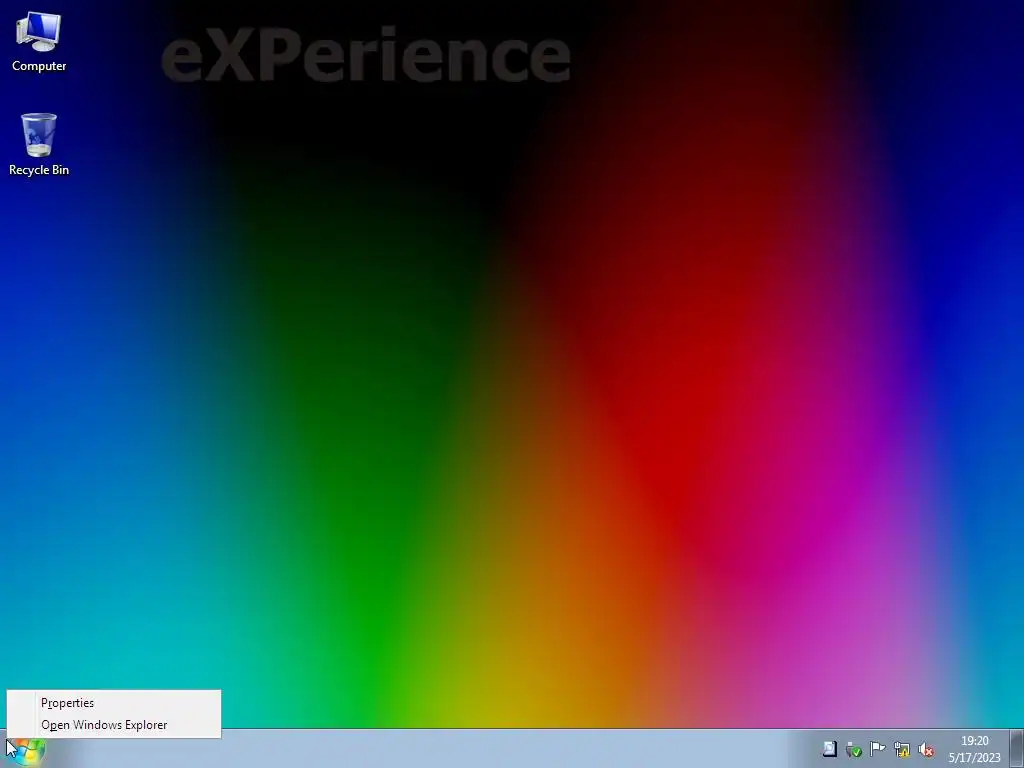Choose Open Windows Explorer menu entry
This screenshot has width=1024, height=768.
[114, 725]
